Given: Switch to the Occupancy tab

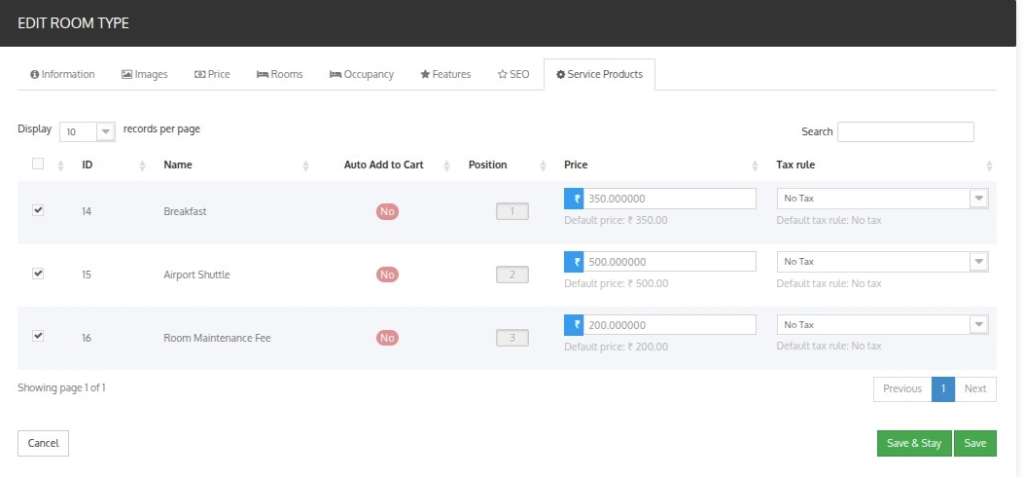Looking at the screenshot, I should pos(362,74).
